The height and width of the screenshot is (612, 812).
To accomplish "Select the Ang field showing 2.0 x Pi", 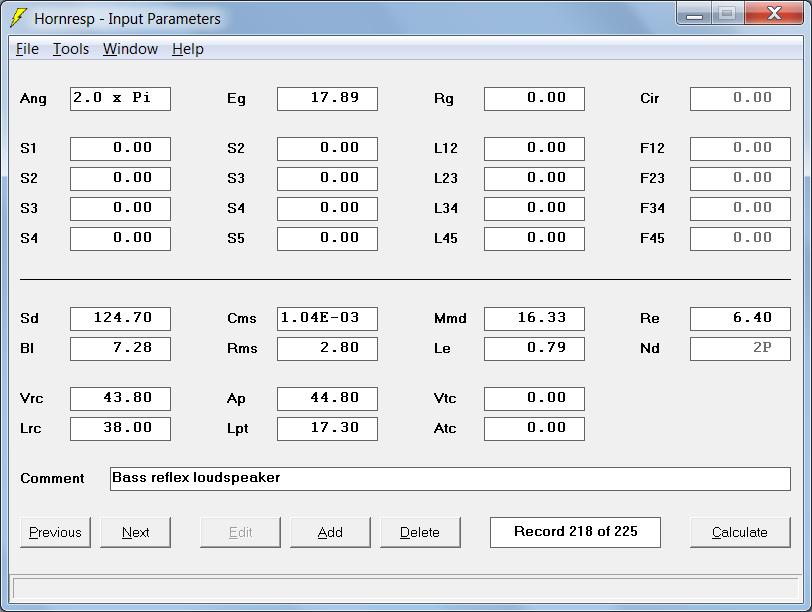I will click(120, 99).
